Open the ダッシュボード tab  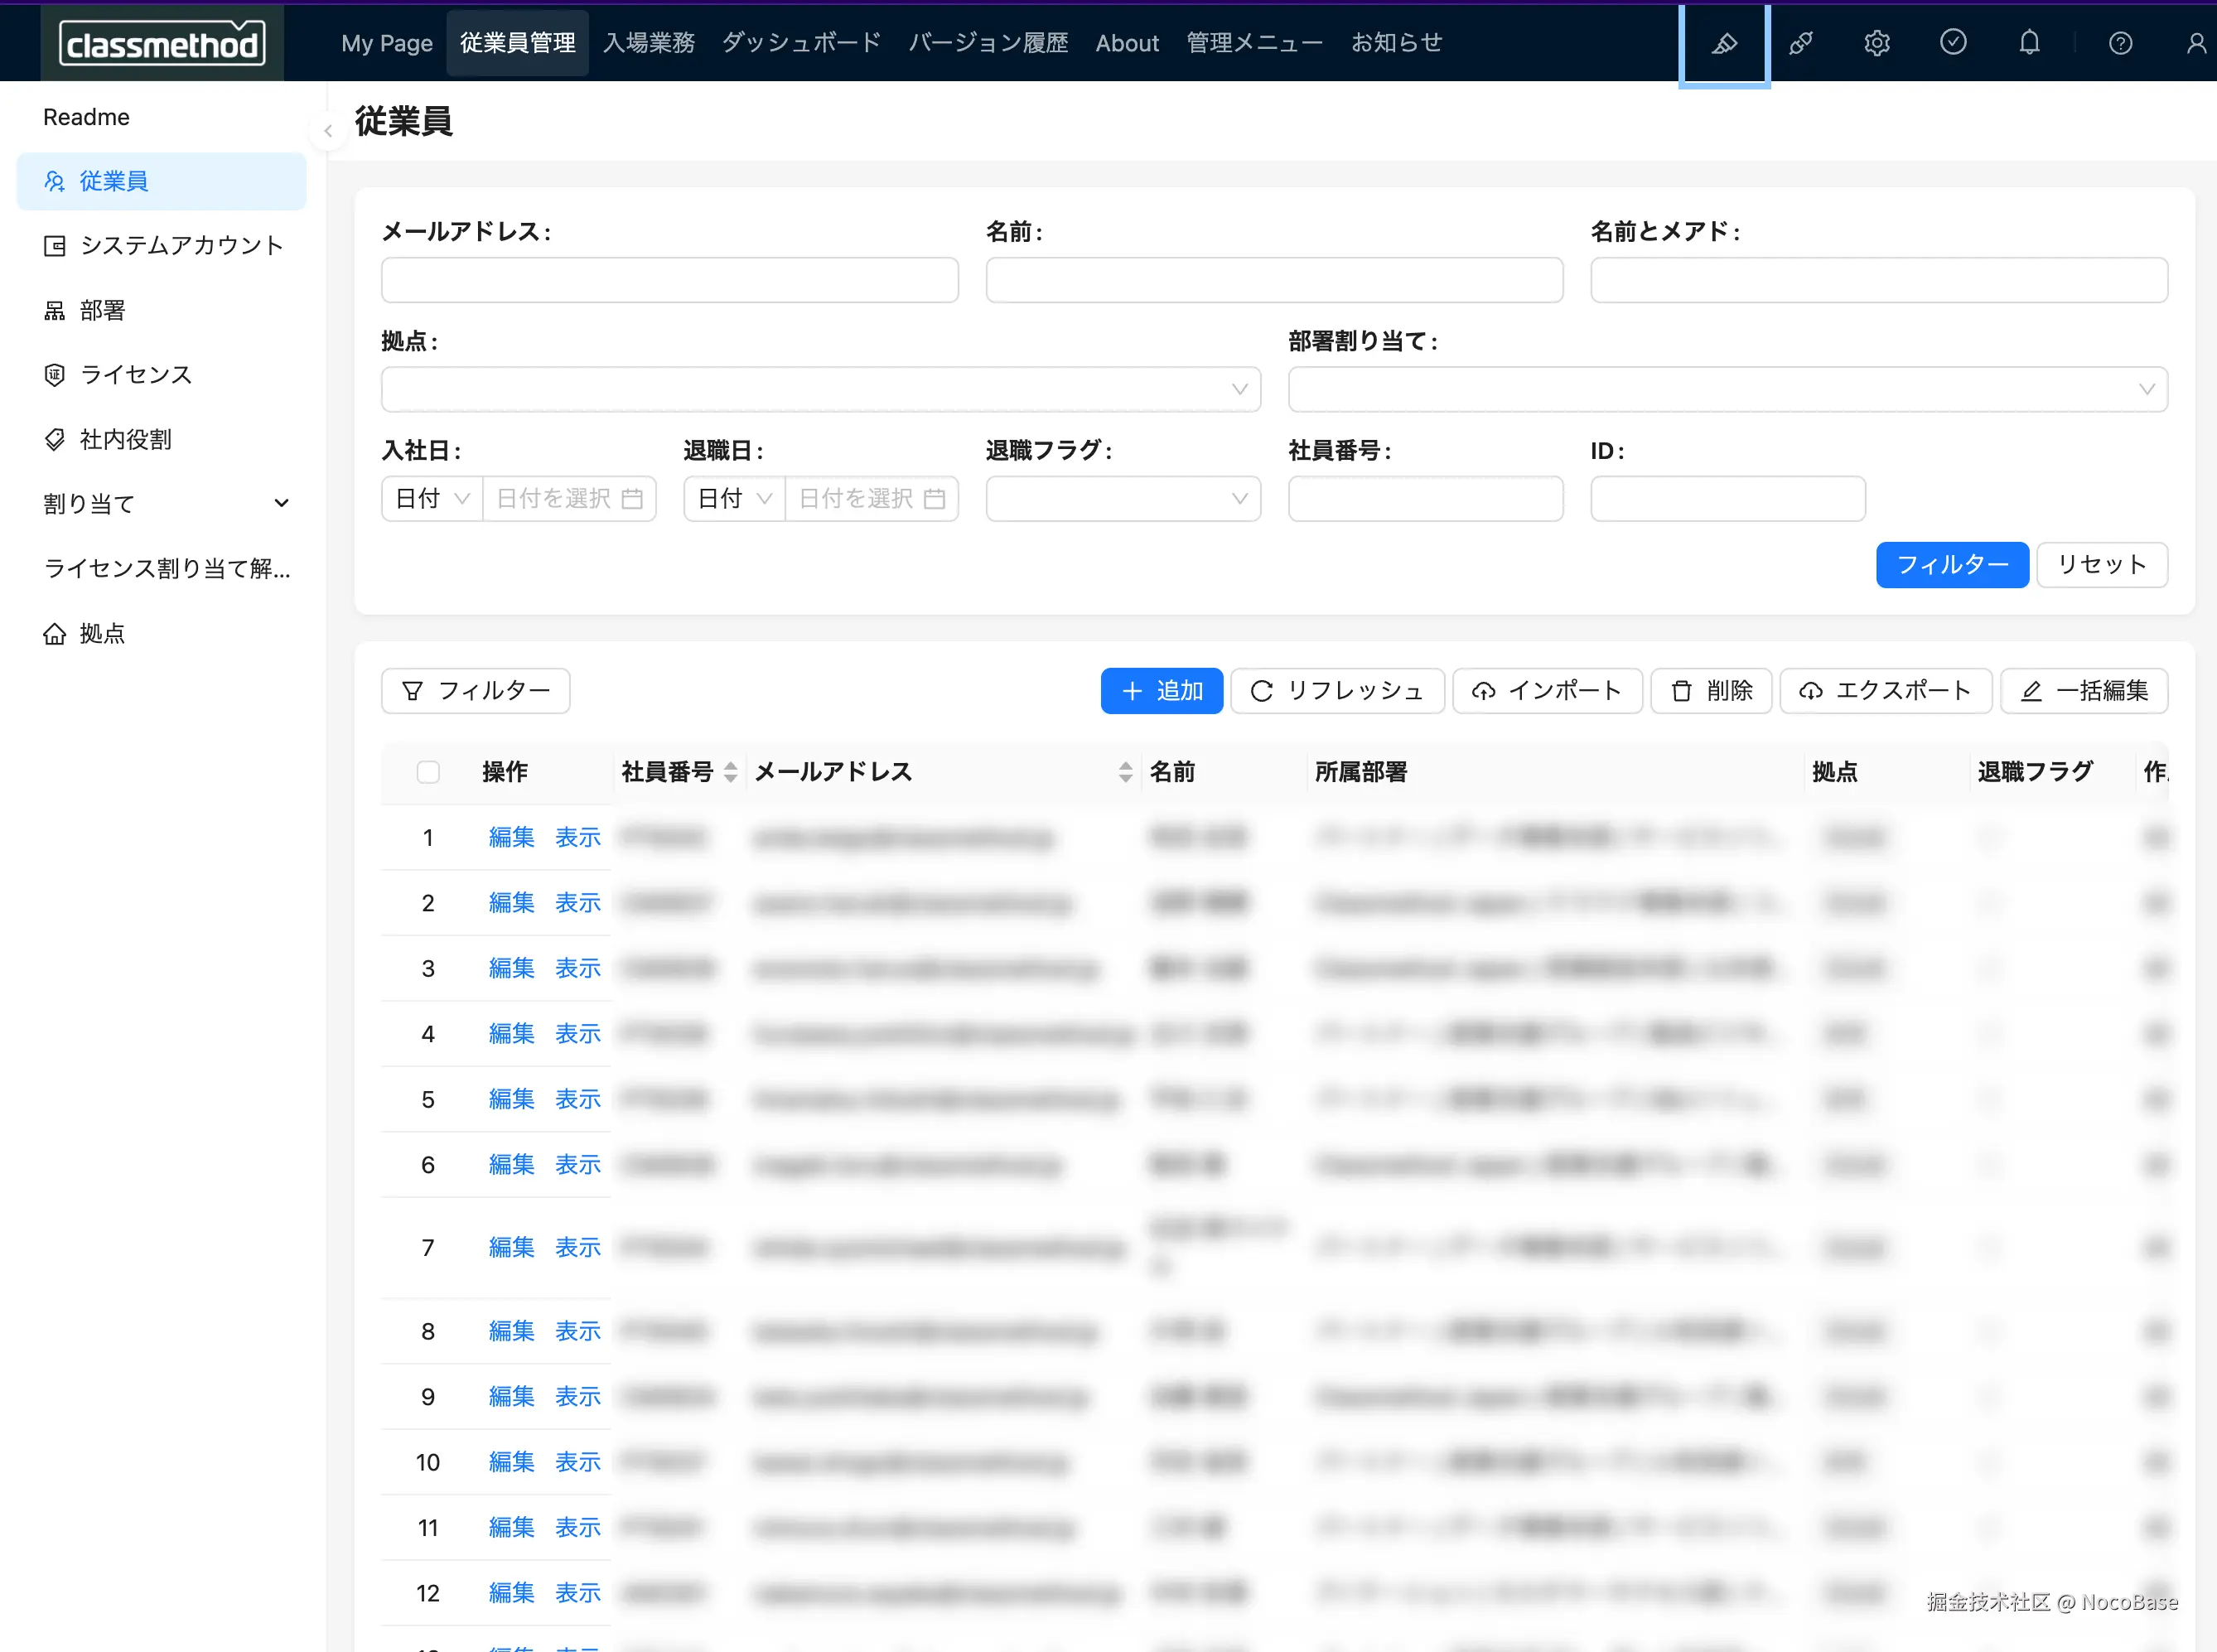pyautogui.click(x=802, y=43)
